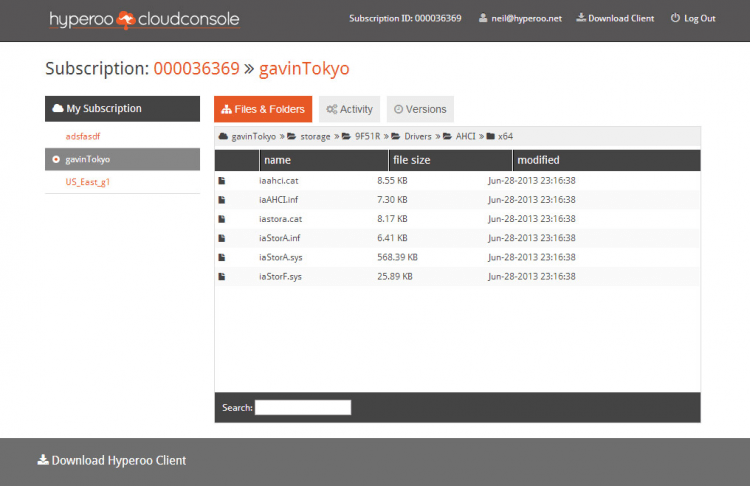Click the power icon beside Log Out
Screen dimensions: 750x486
(675, 18)
